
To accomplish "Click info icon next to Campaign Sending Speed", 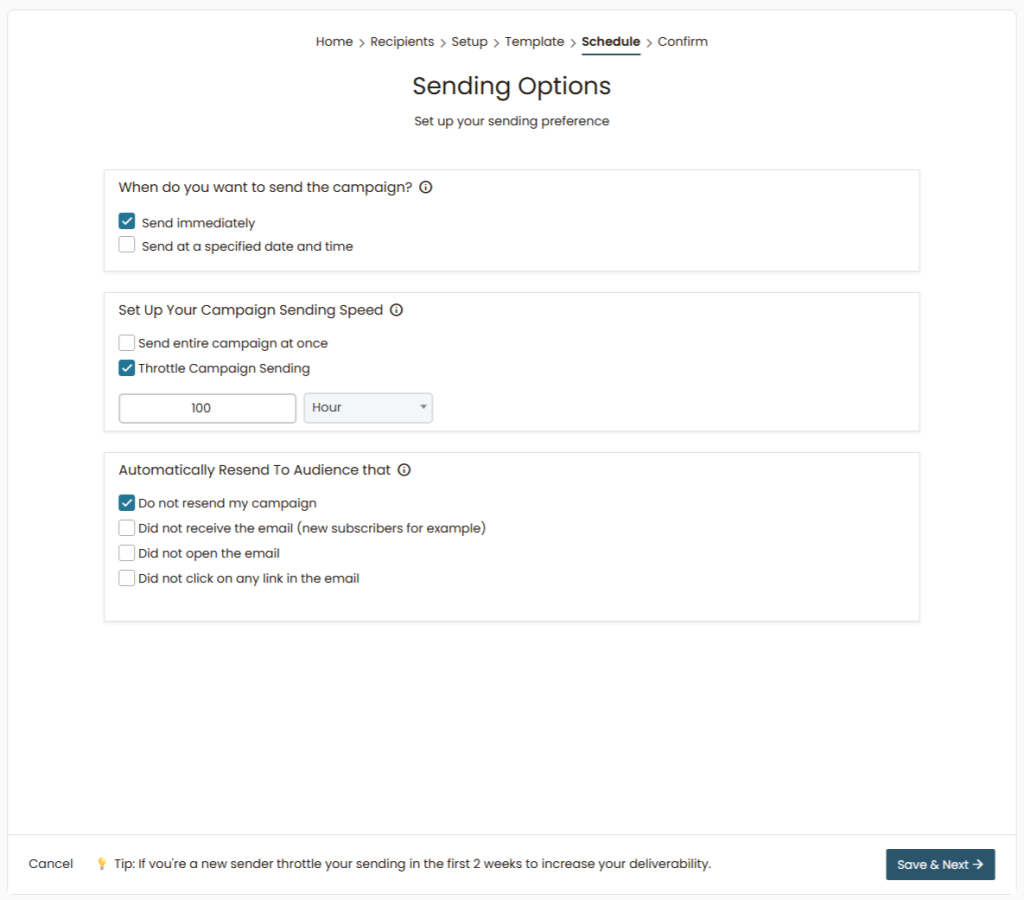I will (396, 310).
